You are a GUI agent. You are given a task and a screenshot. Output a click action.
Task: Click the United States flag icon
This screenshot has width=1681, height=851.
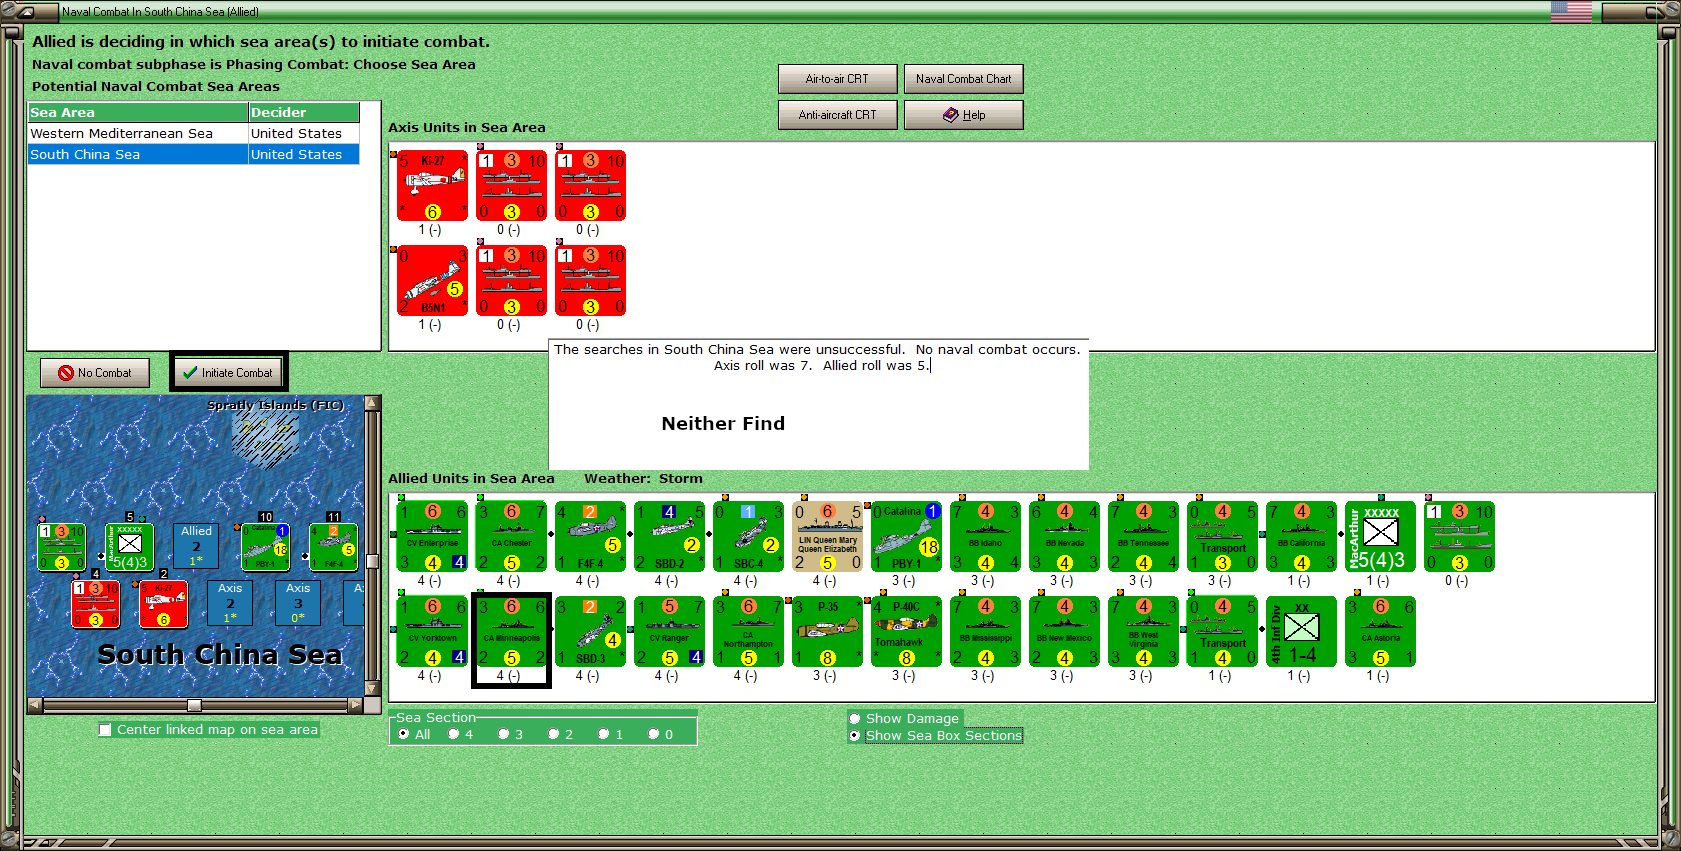(1571, 12)
